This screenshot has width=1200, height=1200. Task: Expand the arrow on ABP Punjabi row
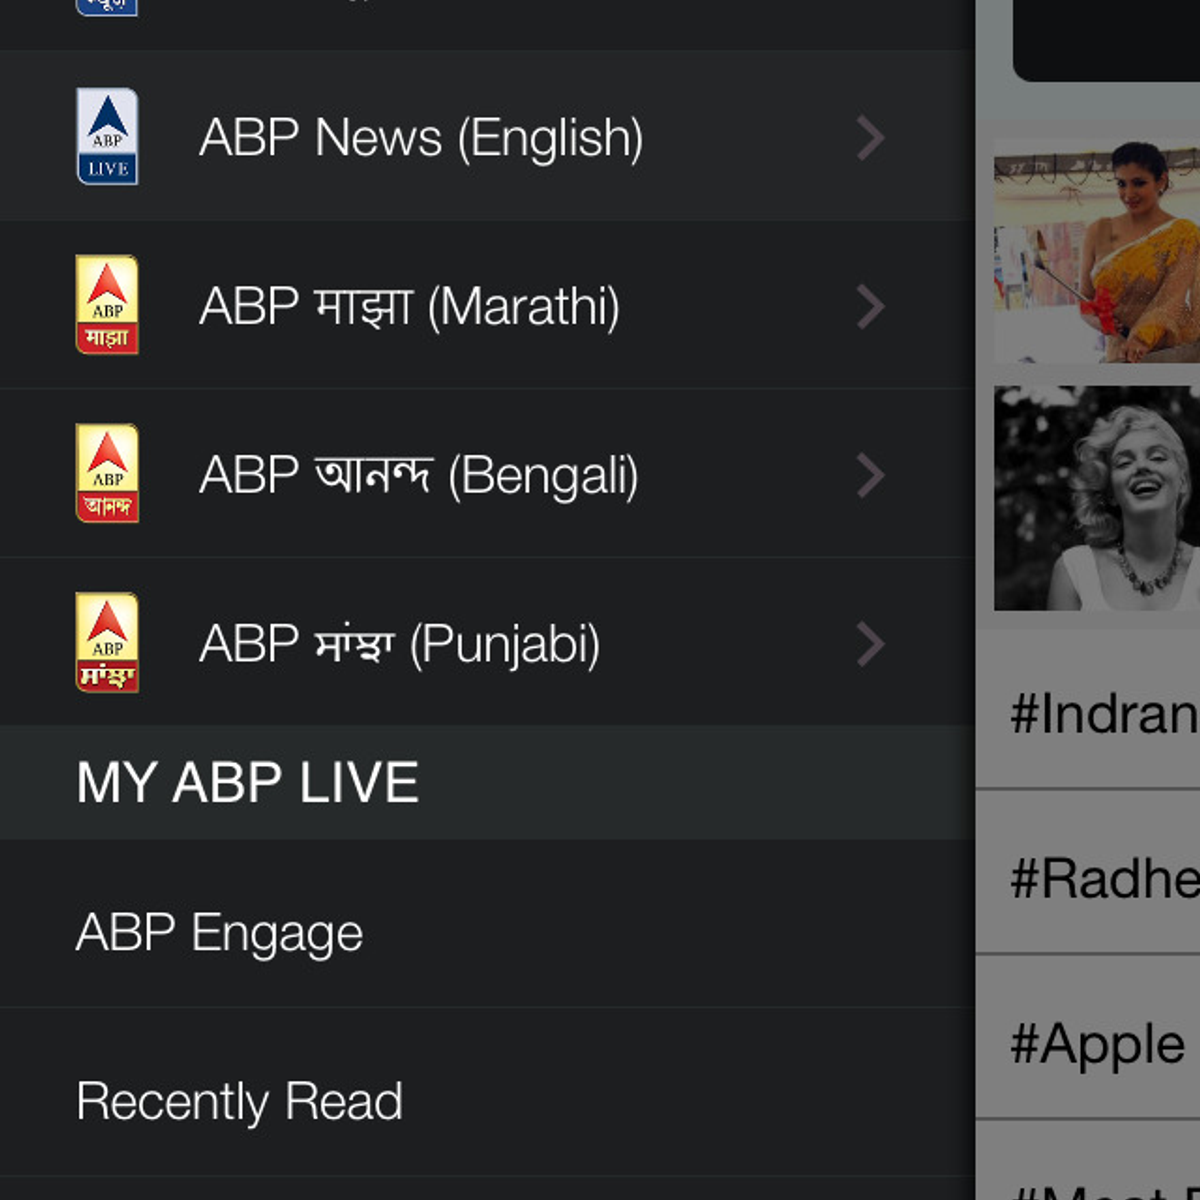coord(871,645)
